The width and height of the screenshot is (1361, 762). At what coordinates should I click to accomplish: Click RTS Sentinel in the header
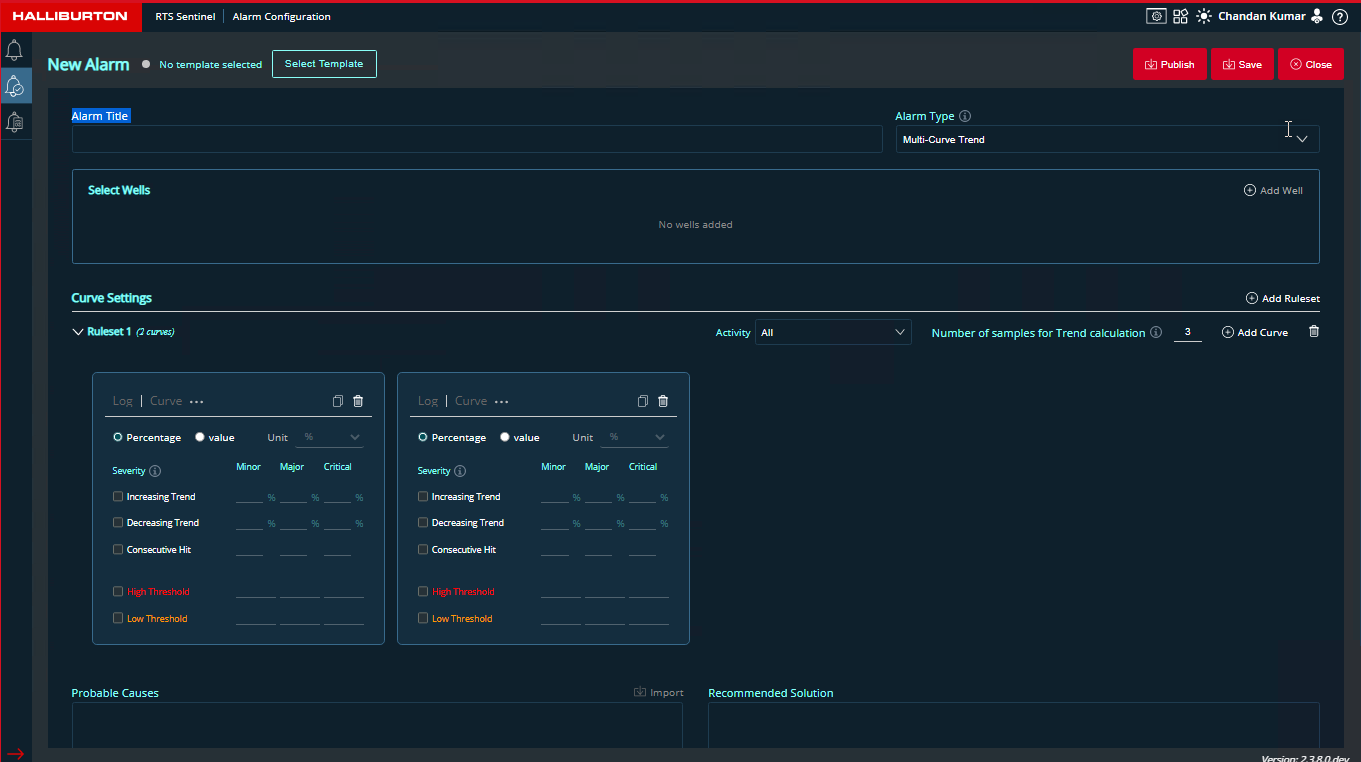point(185,17)
